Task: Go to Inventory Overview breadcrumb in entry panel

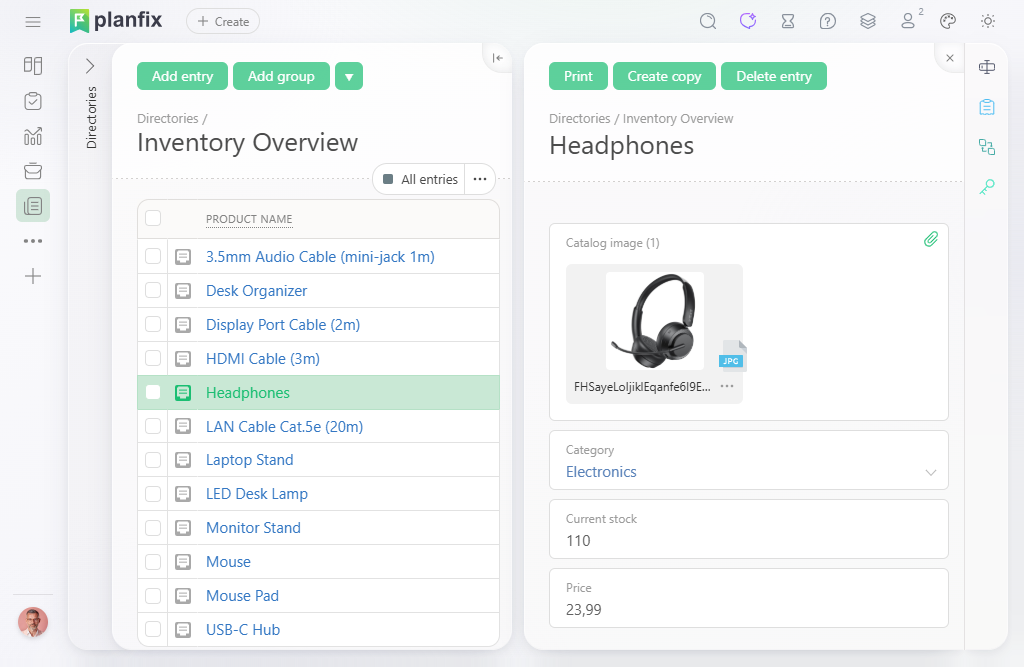Action: click(x=678, y=118)
